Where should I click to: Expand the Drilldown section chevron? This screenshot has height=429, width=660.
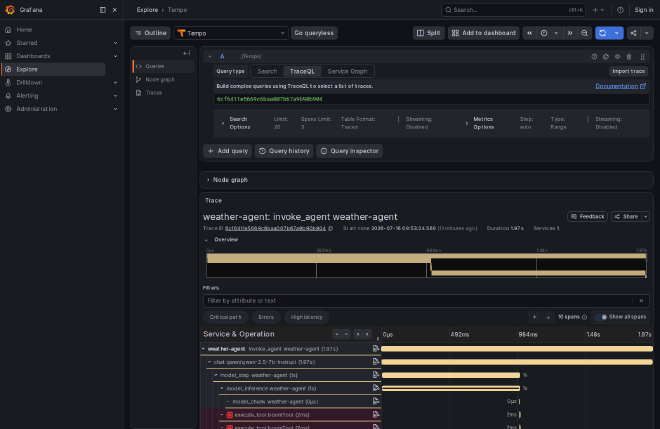tap(115, 83)
